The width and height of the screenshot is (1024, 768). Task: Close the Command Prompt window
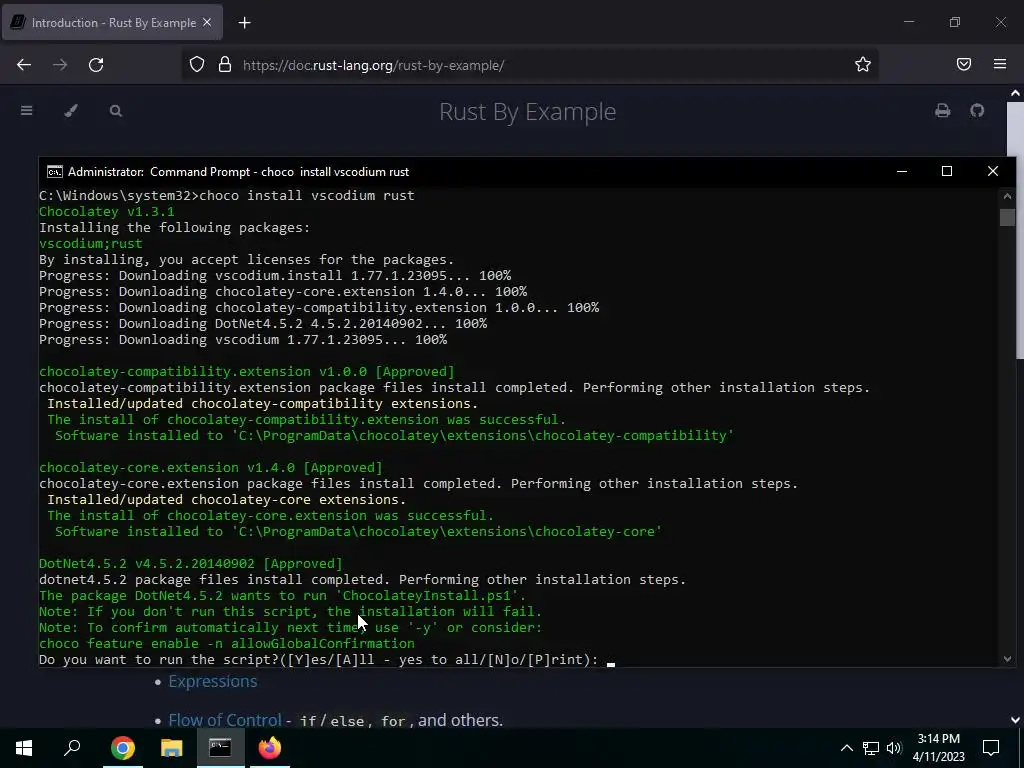tap(993, 171)
